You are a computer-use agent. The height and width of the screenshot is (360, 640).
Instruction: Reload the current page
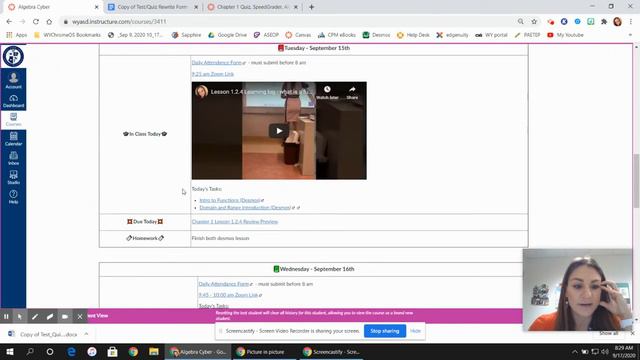pos(36,22)
